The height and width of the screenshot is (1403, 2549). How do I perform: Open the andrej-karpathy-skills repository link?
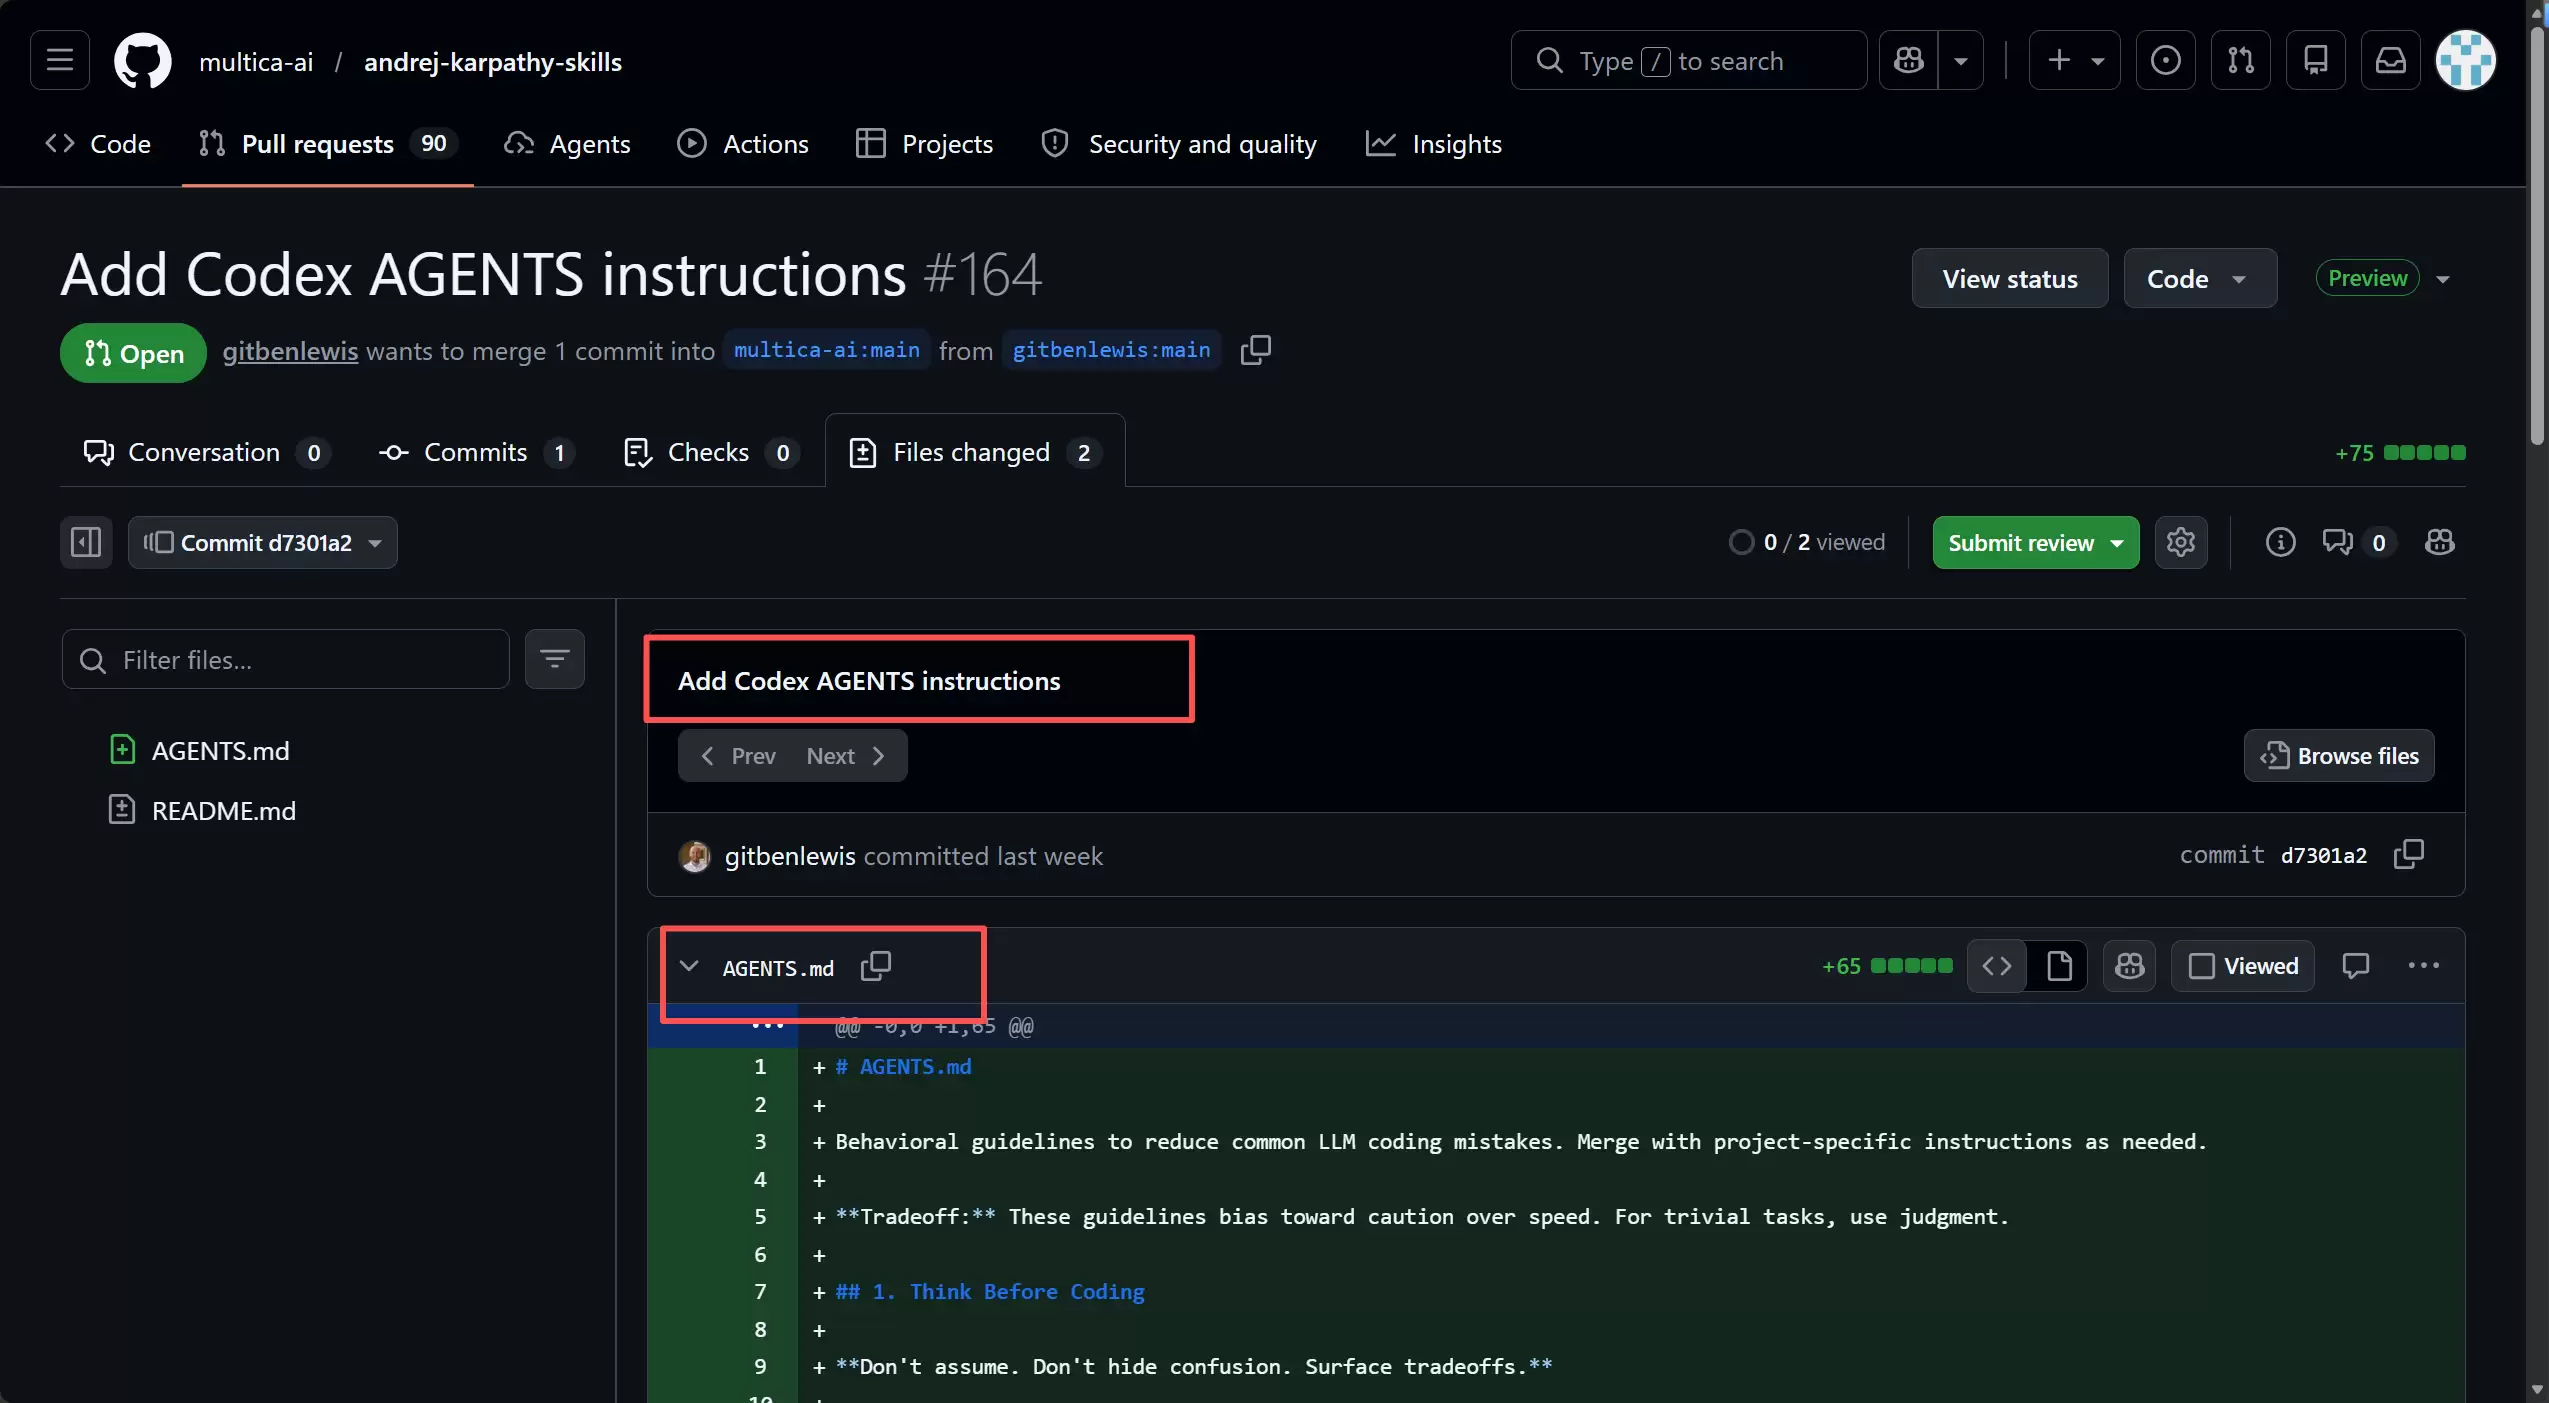tap(492, 61)
